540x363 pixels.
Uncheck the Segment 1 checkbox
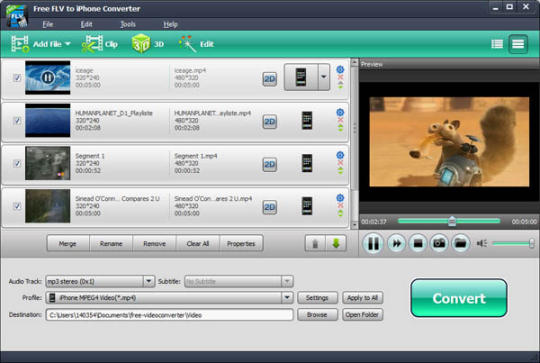[x=17, y=163]
